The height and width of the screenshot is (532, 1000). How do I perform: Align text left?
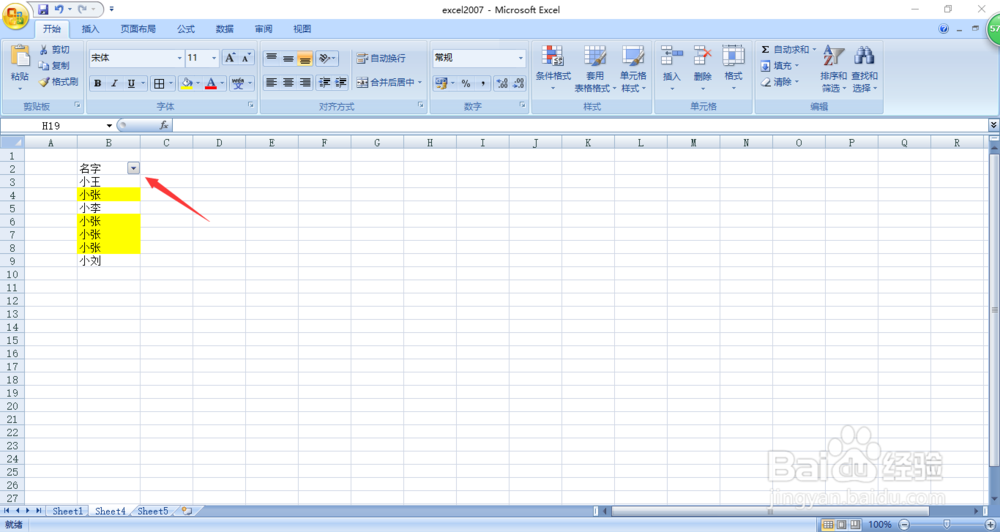271,83
